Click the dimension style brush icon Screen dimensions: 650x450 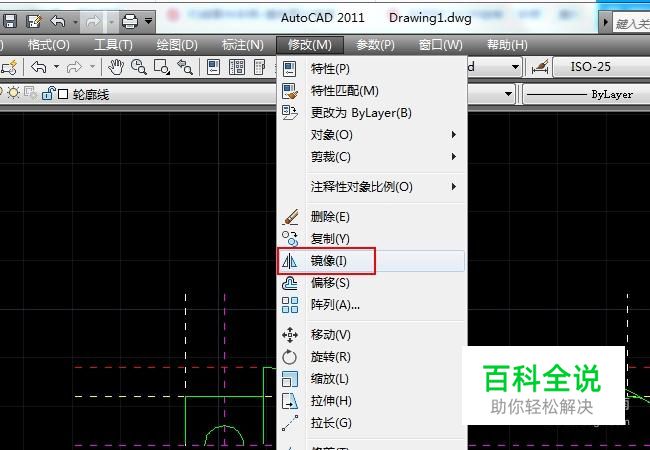[x=540, y=68]
